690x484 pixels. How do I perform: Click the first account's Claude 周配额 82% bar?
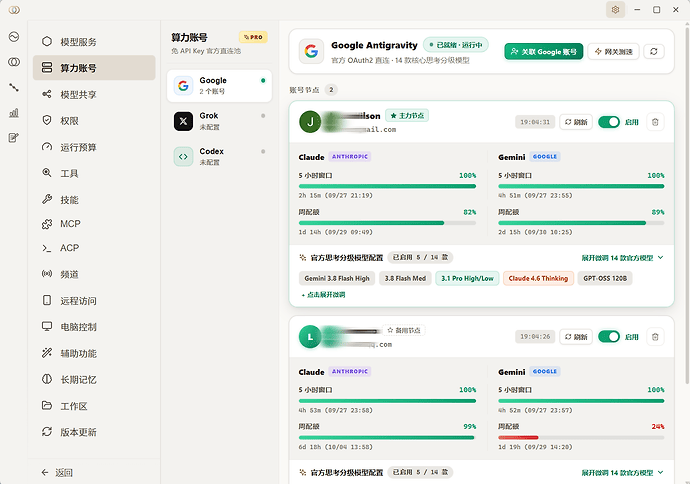click(387, 223)
